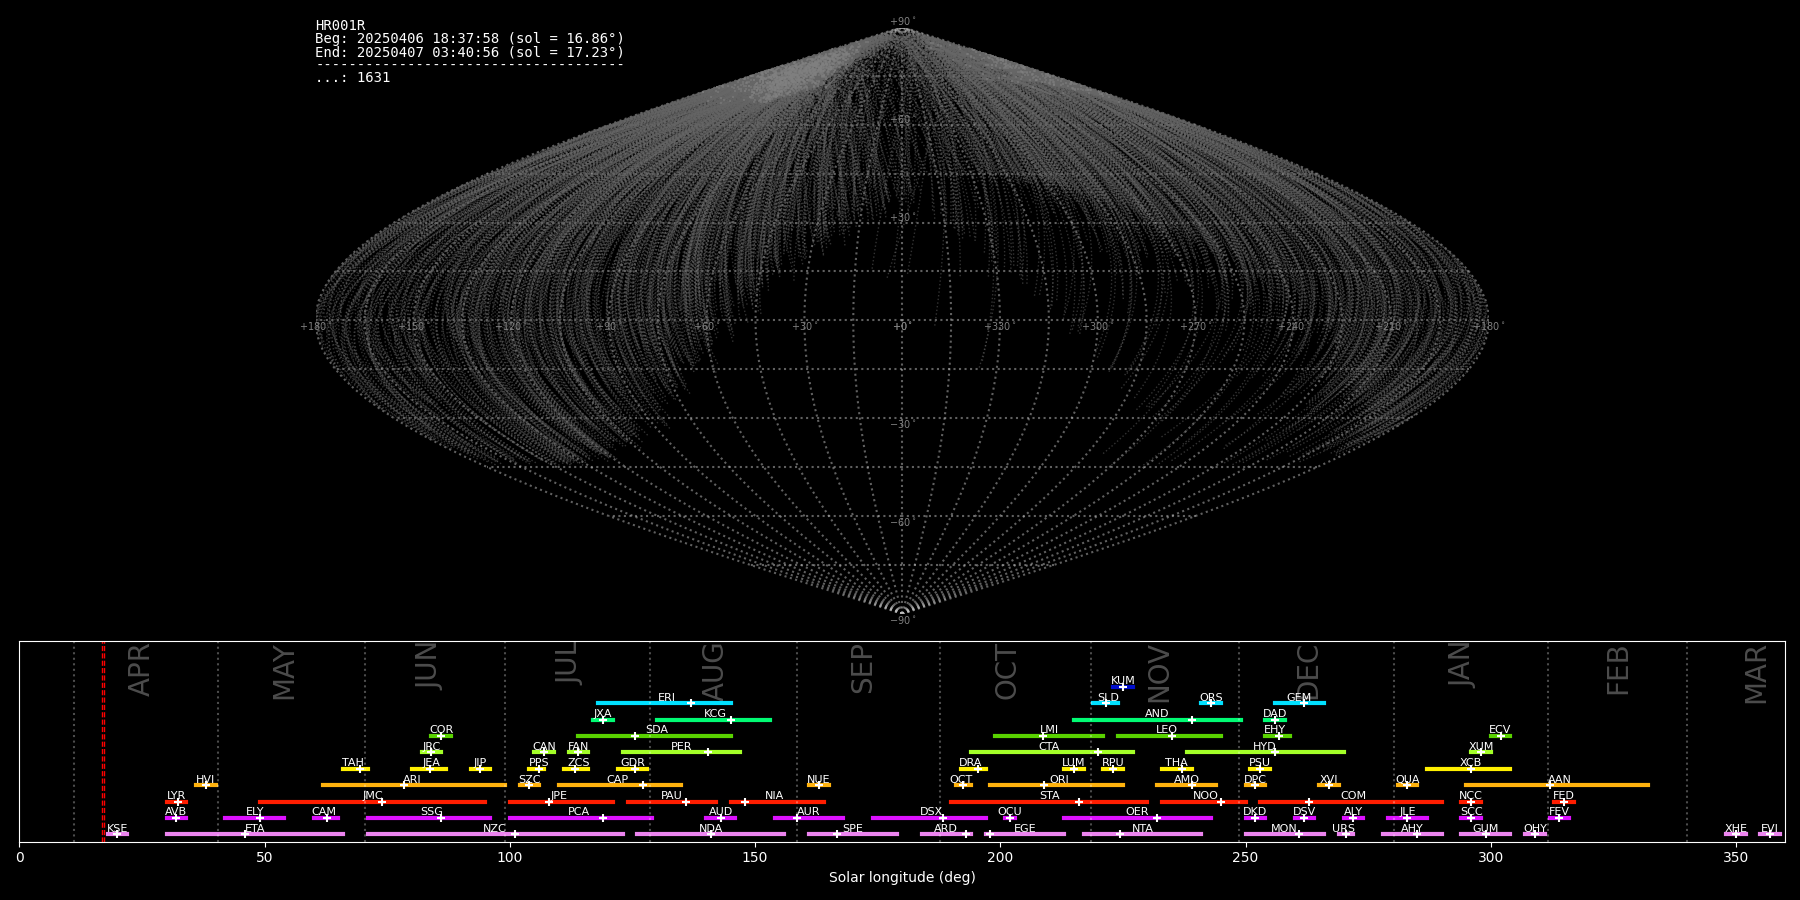Click the red dashed current solar longitude line
Image resolution: width=1800 pixels, height=900 pixels.
103,741
